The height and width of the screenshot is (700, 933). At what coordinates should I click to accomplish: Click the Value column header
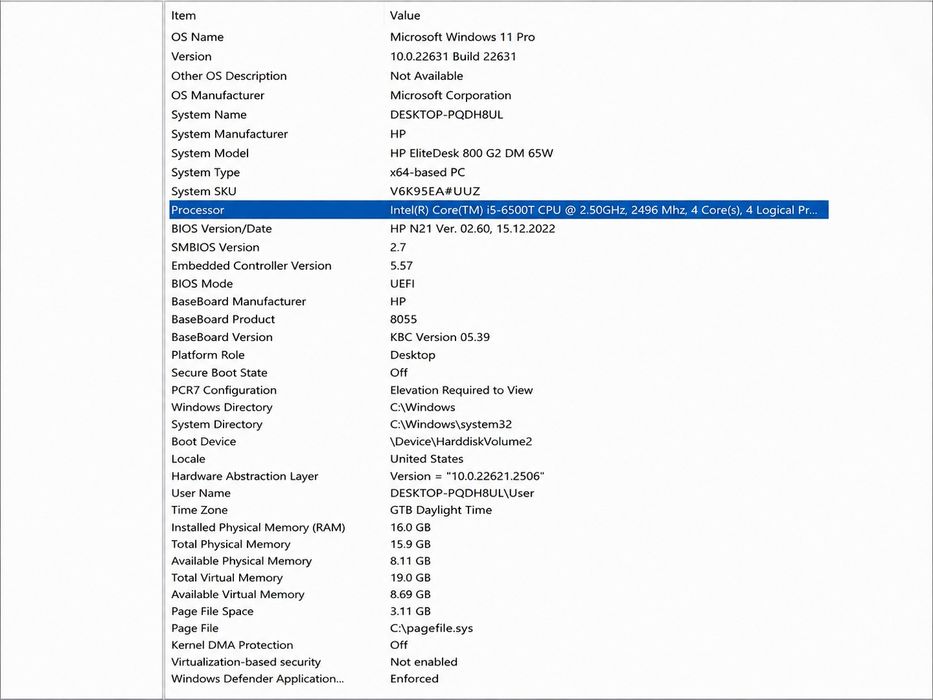405,15
